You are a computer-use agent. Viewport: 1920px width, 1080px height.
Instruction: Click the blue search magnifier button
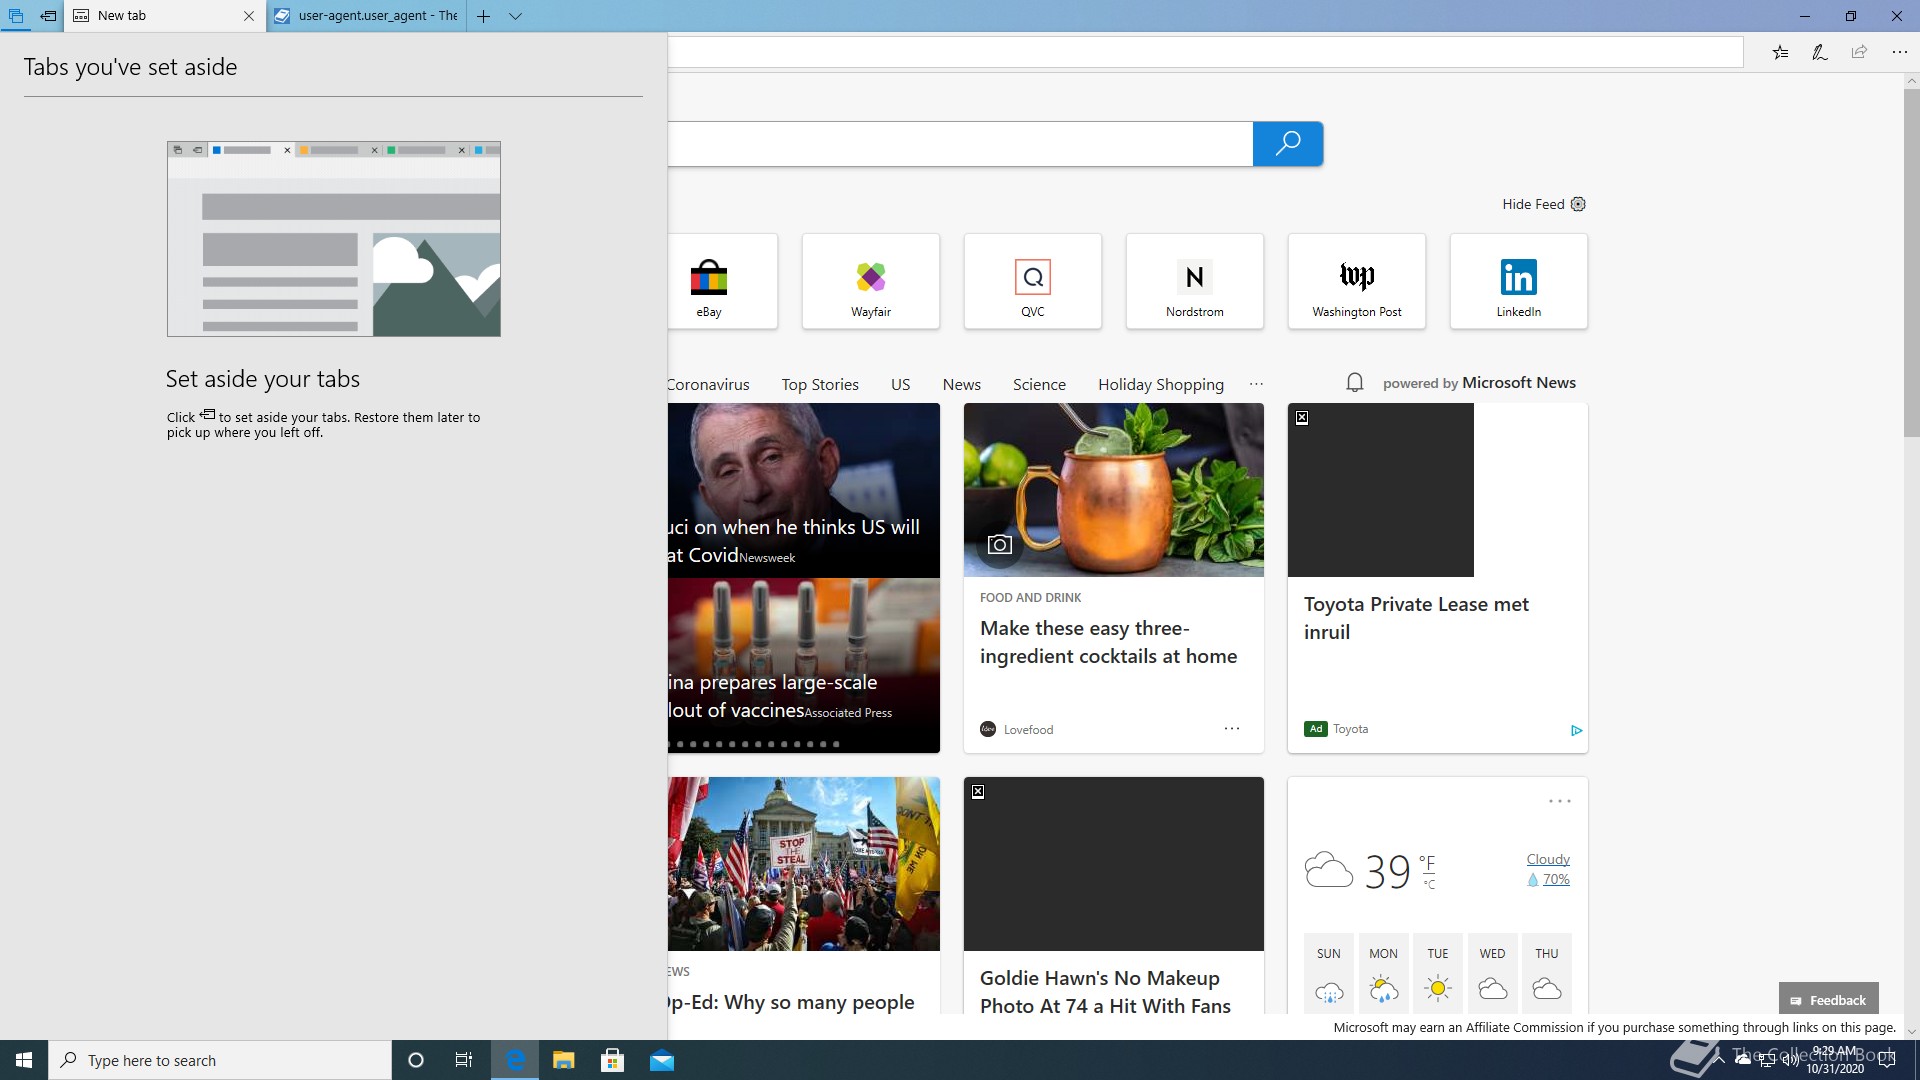(x=1288, y=144)
